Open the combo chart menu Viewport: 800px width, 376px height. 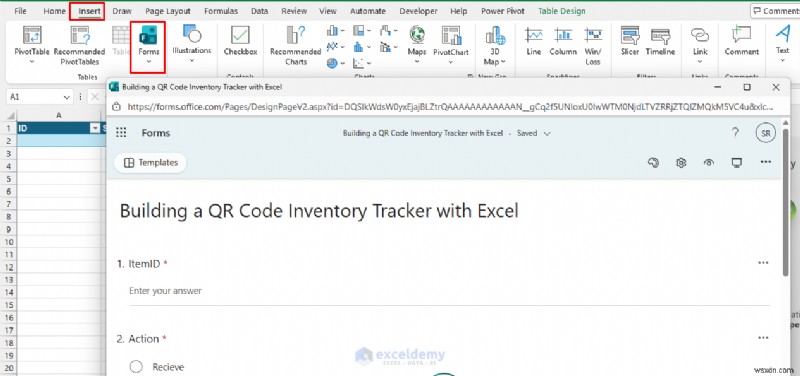(389, 47)
